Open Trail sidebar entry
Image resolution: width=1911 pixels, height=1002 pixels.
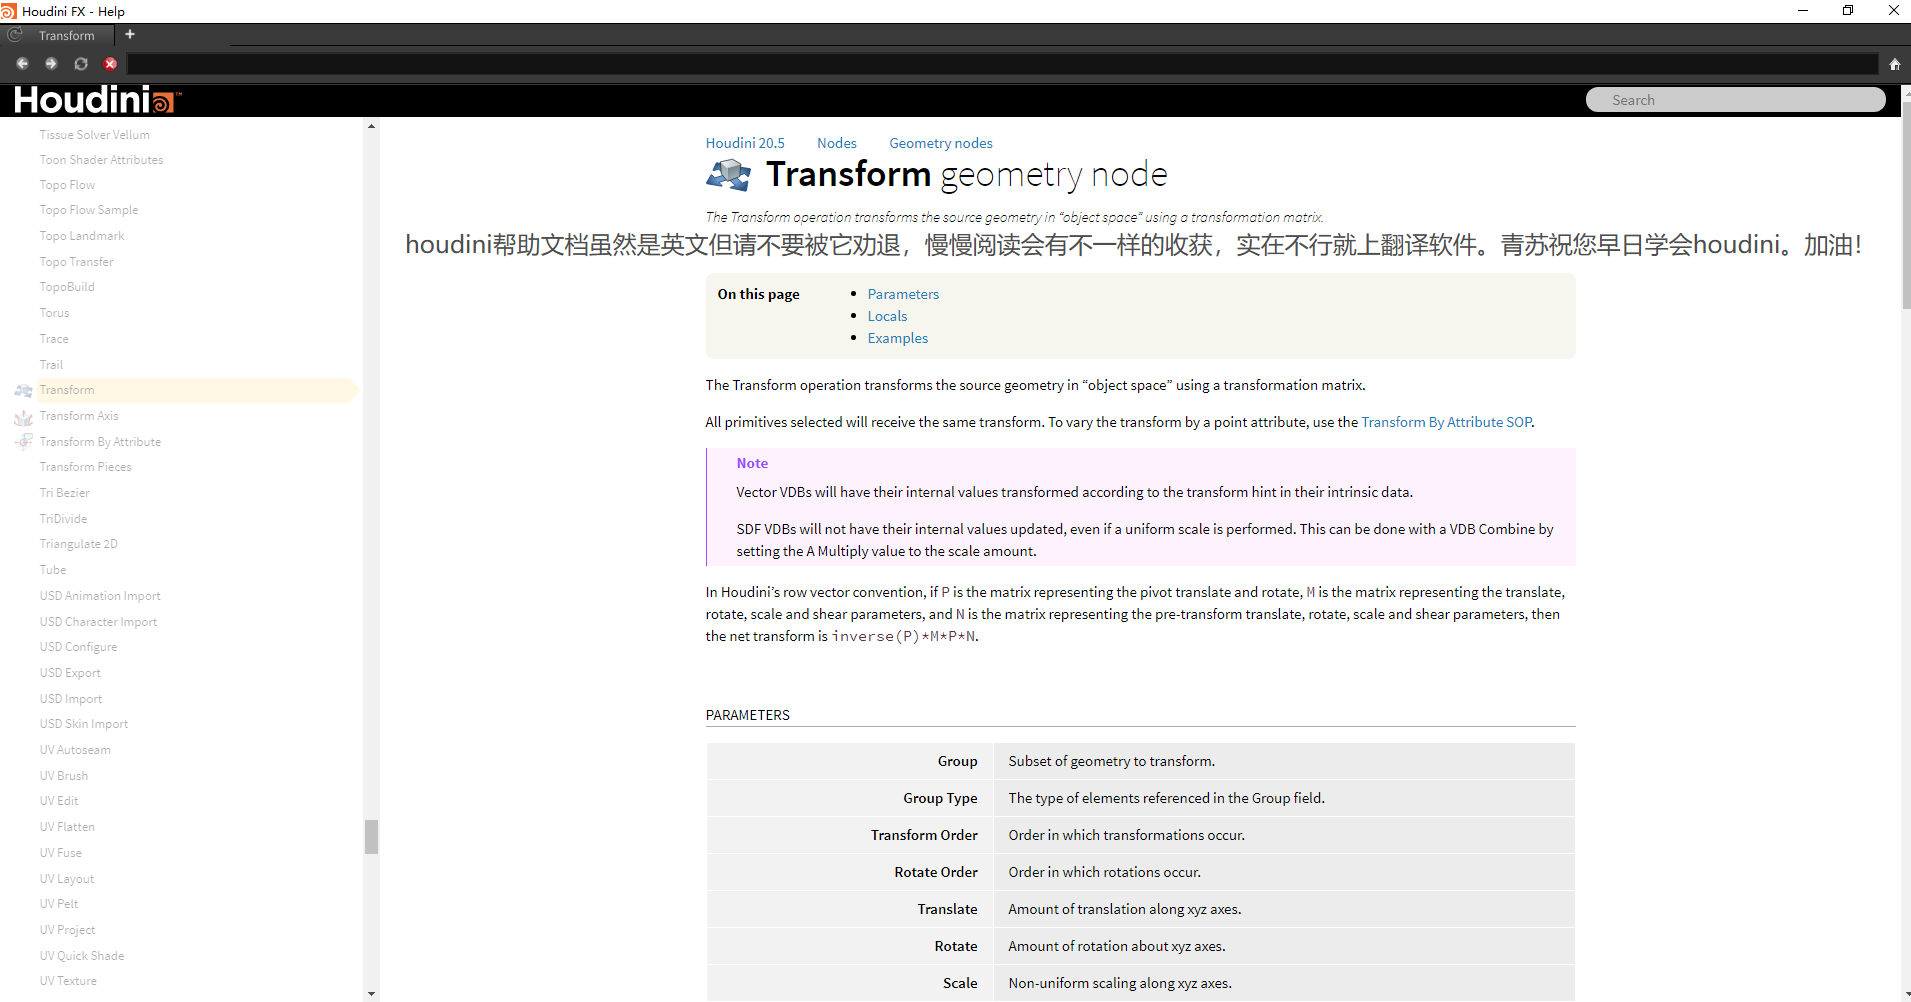pos(51,365)
